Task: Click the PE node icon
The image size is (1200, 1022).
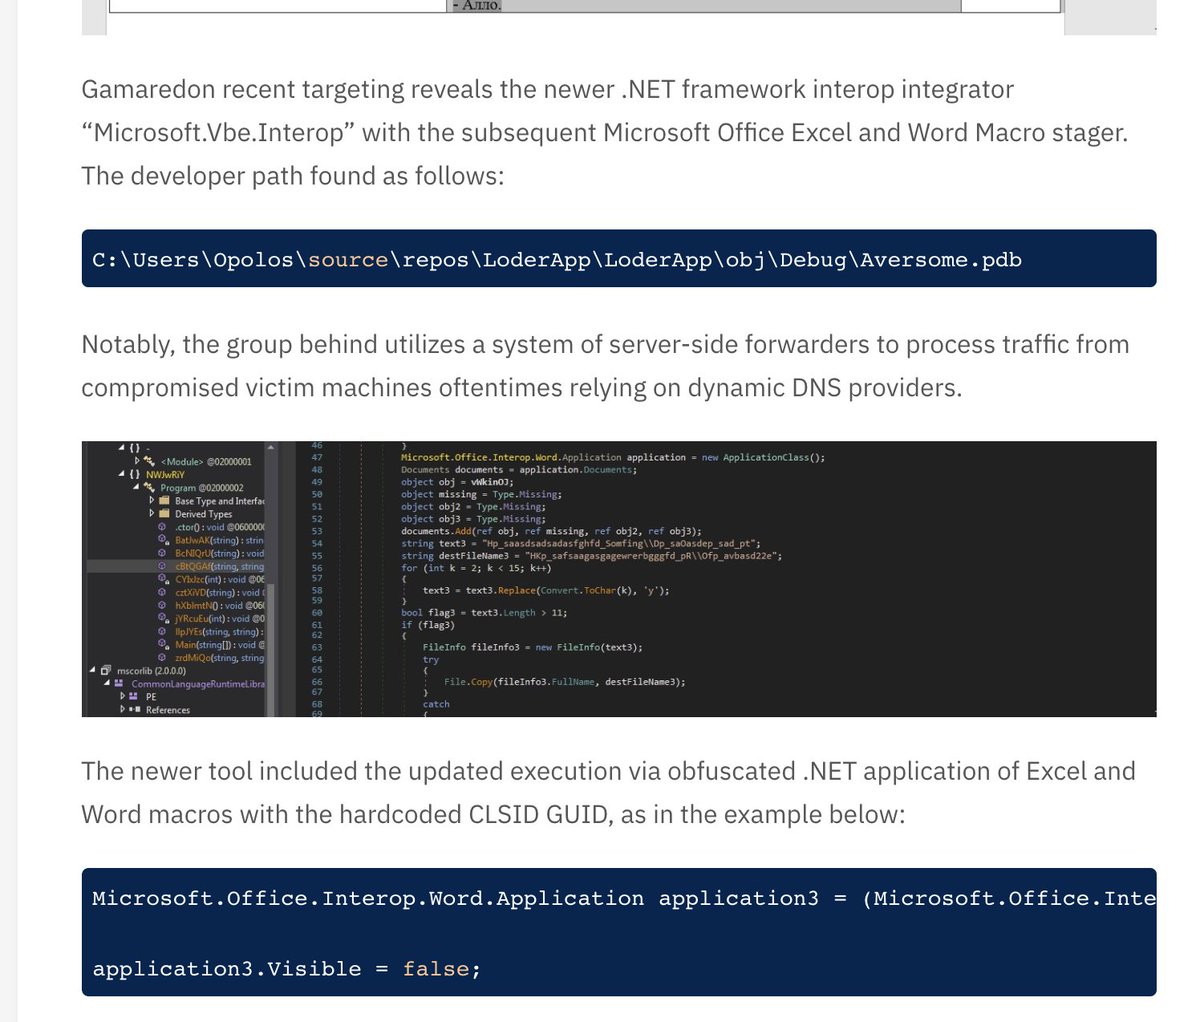Action: pyautogui.click(x=134, y=696)
